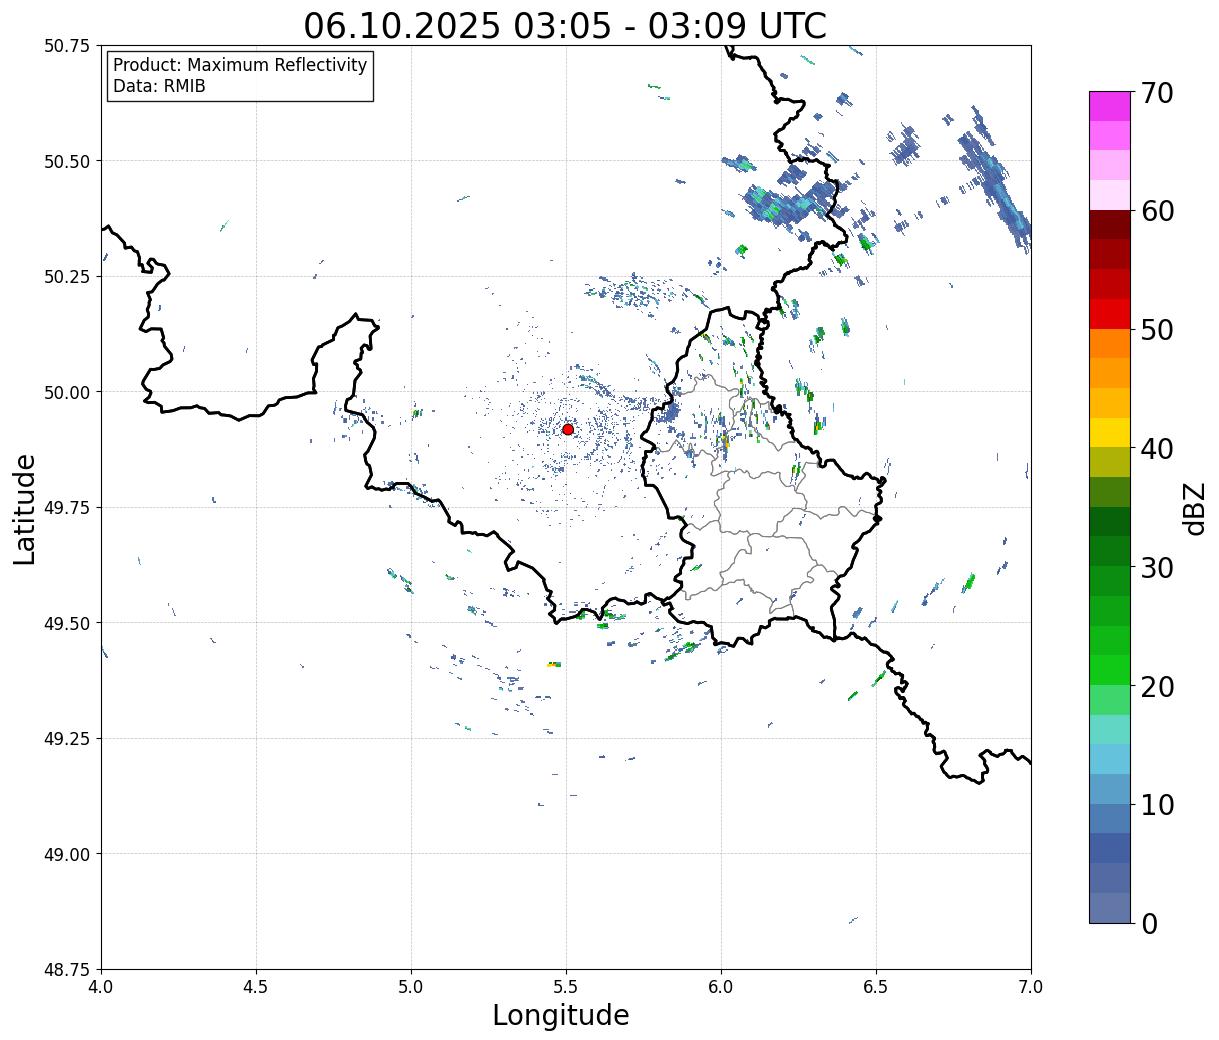Click the 'Latitude' axis label

pos(25,509)
